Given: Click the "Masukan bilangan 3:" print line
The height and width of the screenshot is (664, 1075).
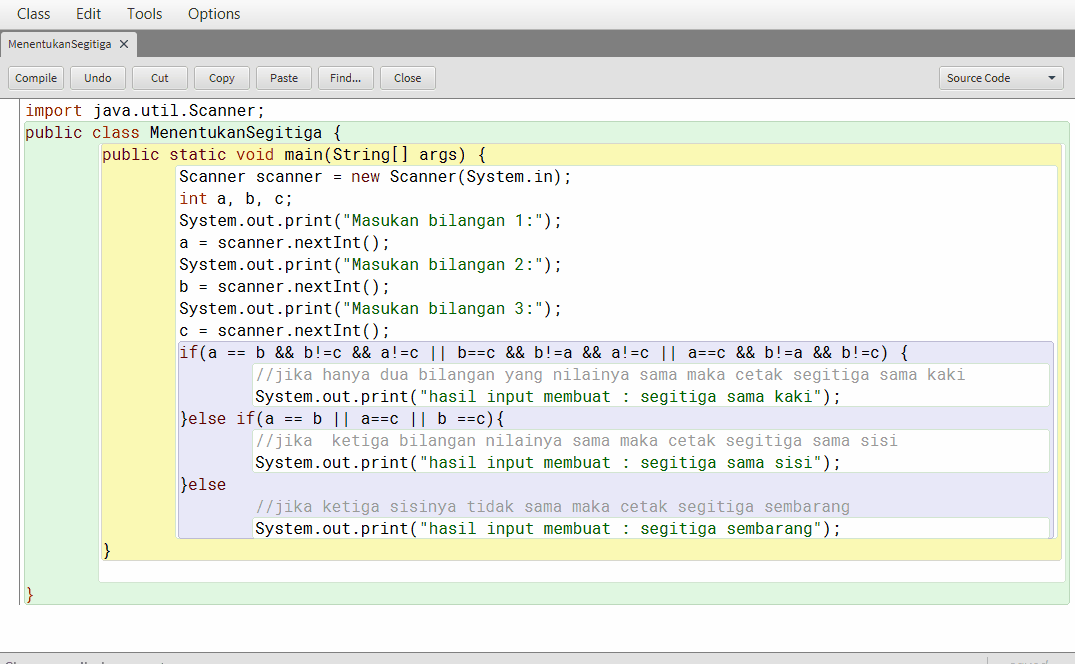Looking at the screenshot, I should click(370, 308).
